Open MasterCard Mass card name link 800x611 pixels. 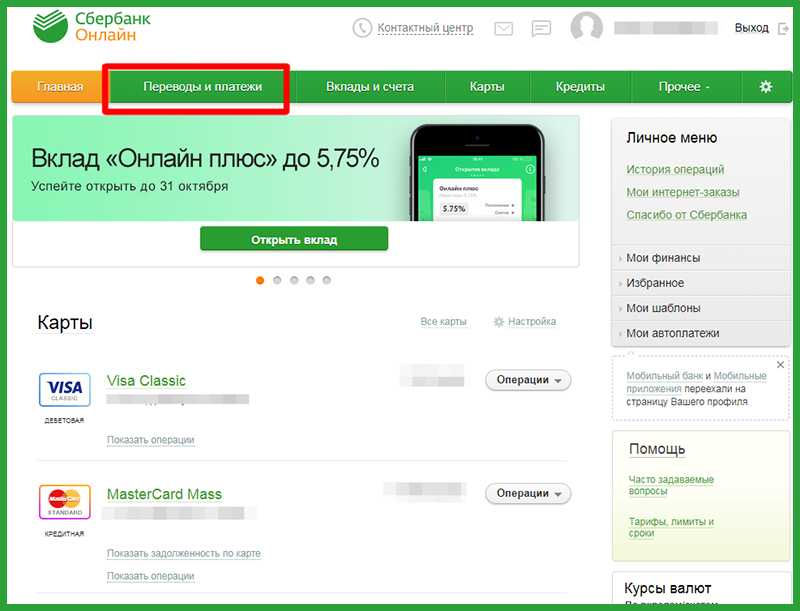pos(164,494)
